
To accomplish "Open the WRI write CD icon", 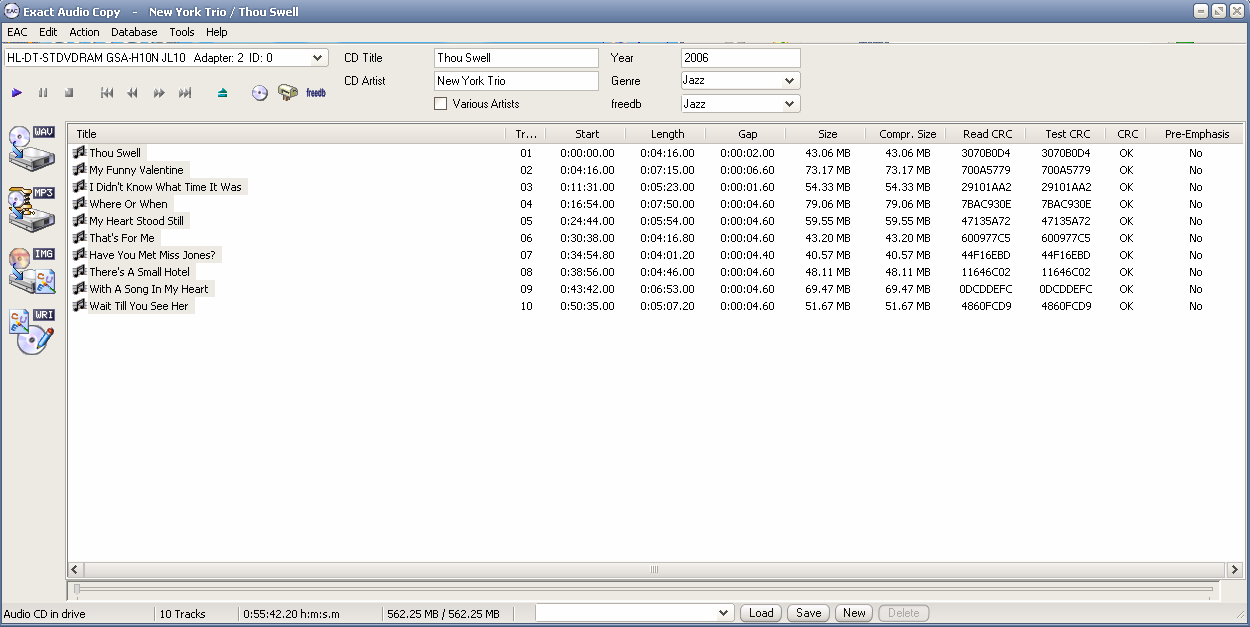I will tap(31, 331).
